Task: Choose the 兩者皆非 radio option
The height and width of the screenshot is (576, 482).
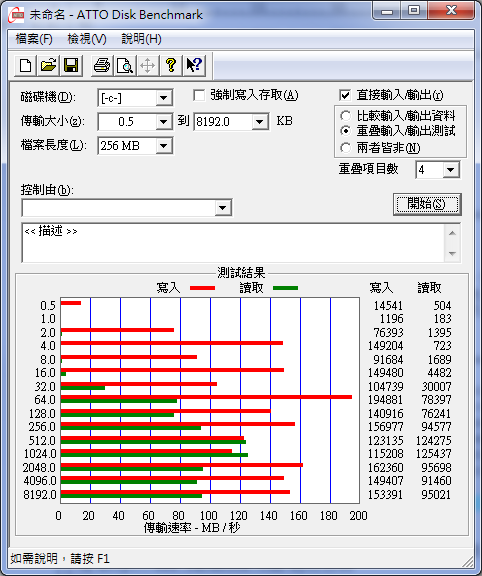Action: point(345,148)
